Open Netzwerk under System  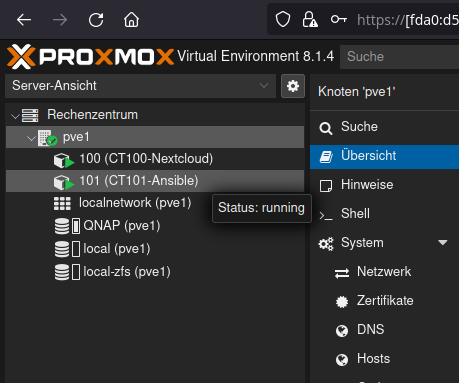[384, 272]
